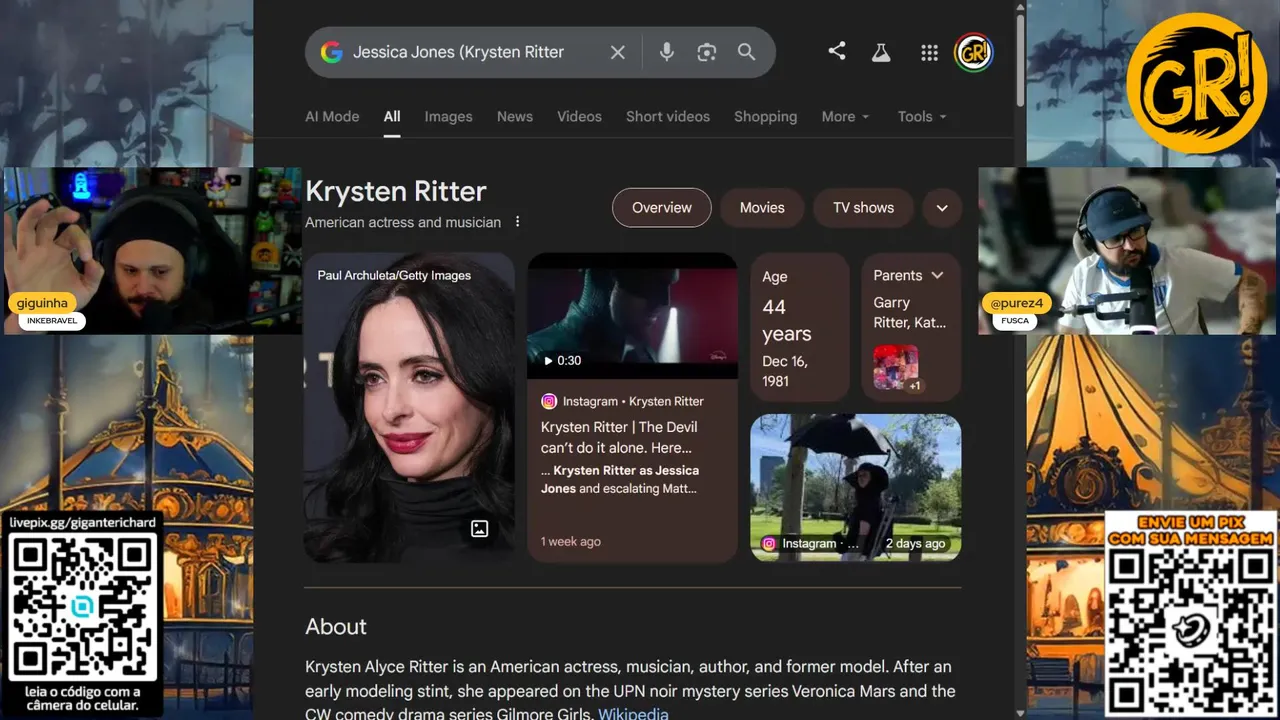Expand more category chips with chevron
This screenshot has width=1280, height=720.
pyautogui.click(x=942, y=208)
